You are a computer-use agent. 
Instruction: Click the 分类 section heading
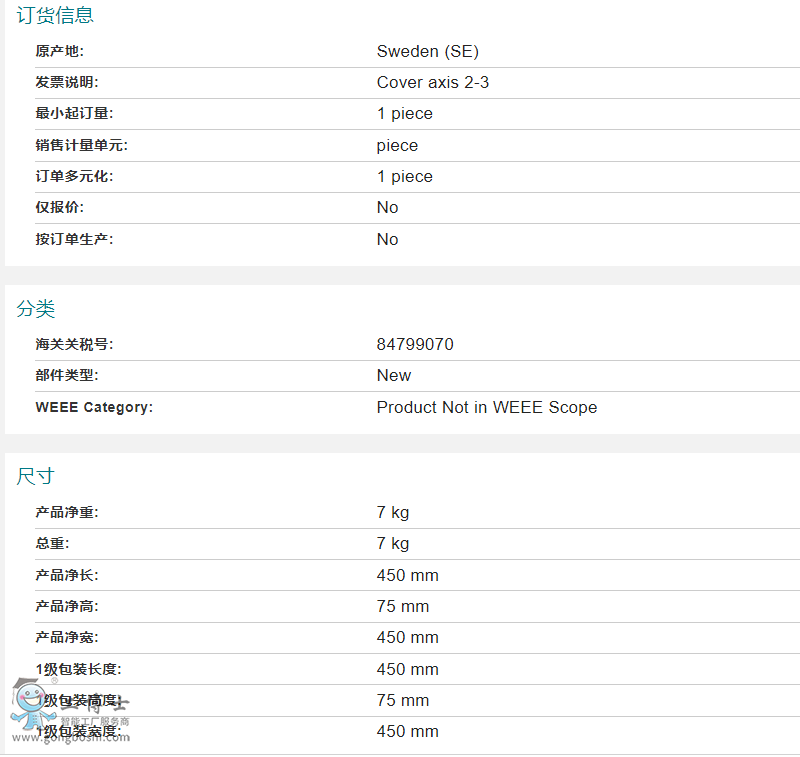[36, 309]
